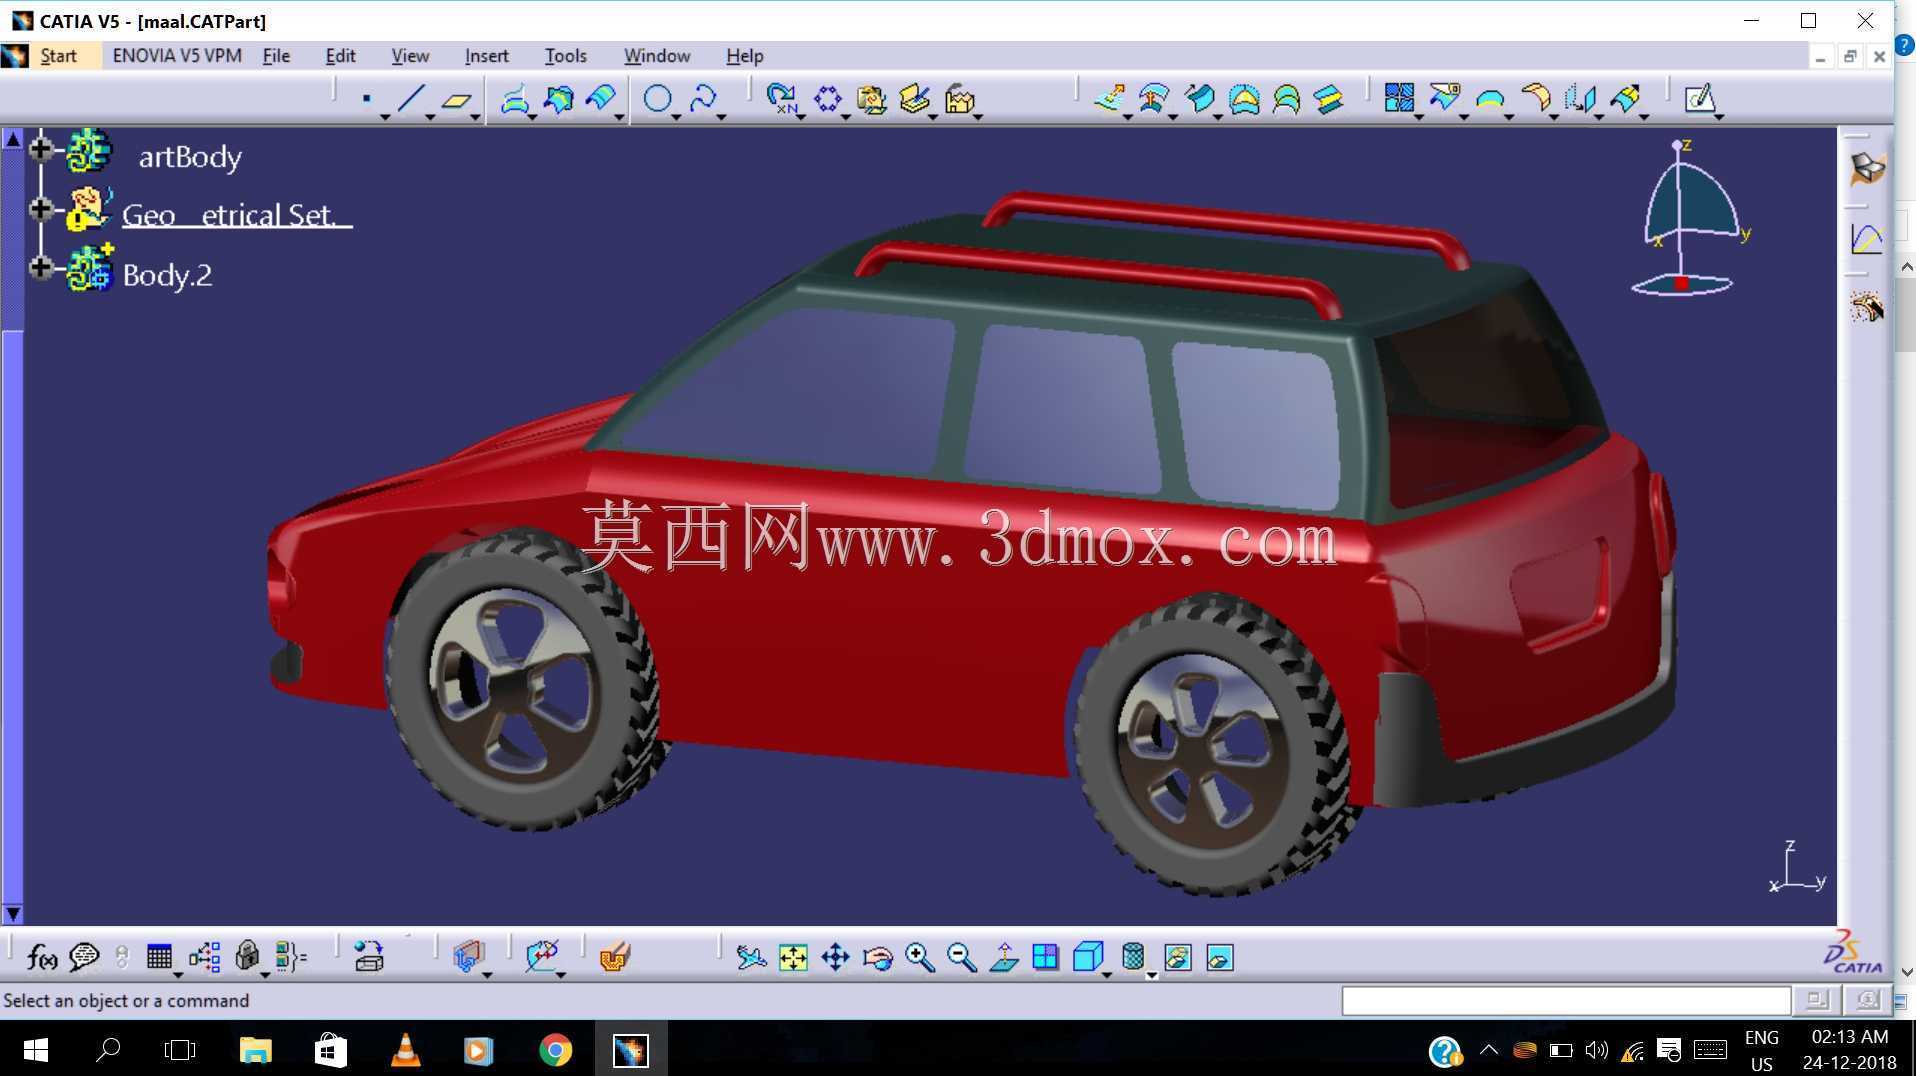Expand the artBody tree node
Image resolution: width=1916 pixels, height=1076 pixels.
coord(41,149)
